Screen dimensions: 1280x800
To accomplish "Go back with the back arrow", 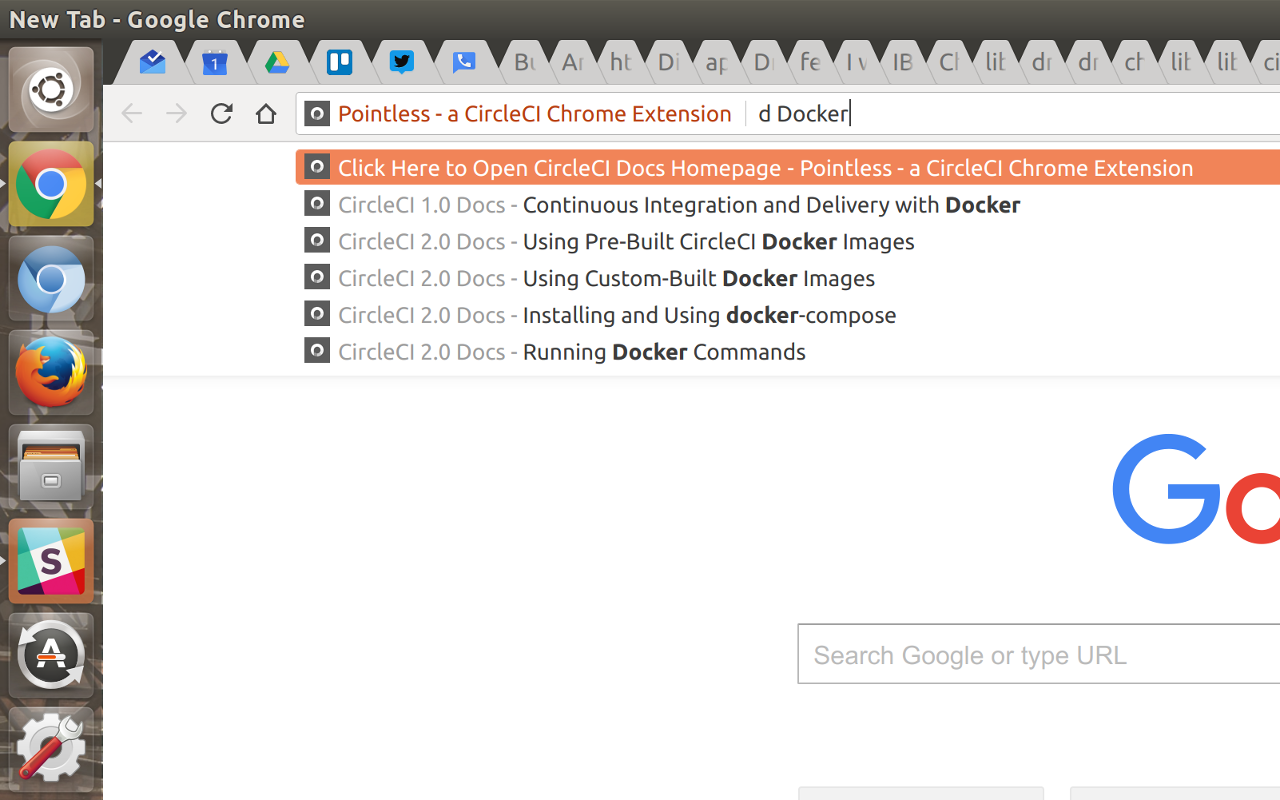I will click(132, 114).
